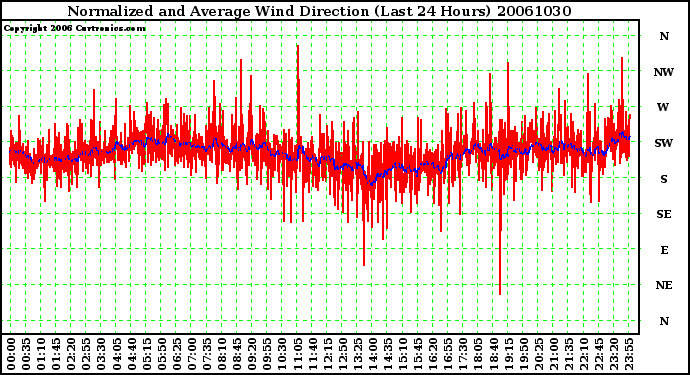Select the NE direction axis label
The height and width of the screenshot is (375, 690).
coord(664,285)
